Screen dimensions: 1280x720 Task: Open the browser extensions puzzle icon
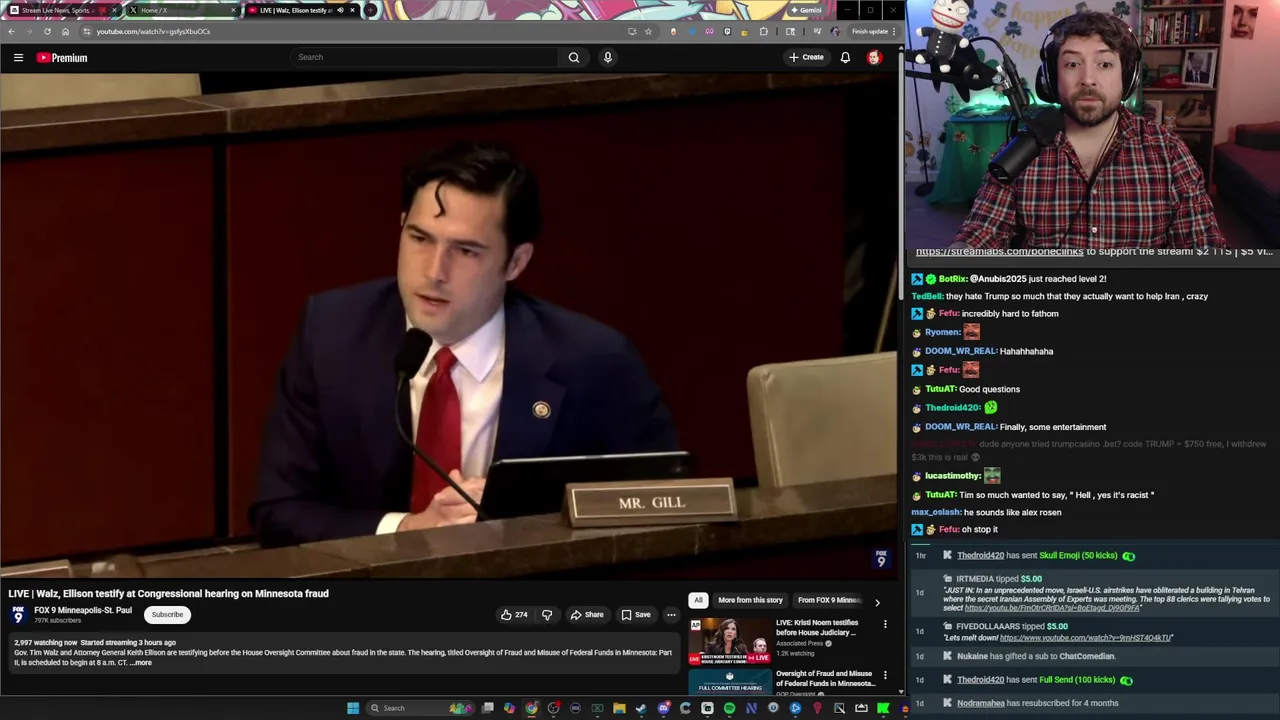(764, 31)
